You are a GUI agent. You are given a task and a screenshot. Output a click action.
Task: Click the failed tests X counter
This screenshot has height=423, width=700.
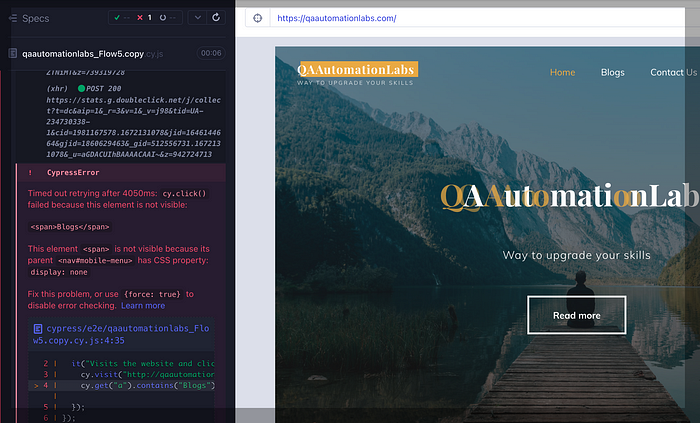tap(144, 17)
